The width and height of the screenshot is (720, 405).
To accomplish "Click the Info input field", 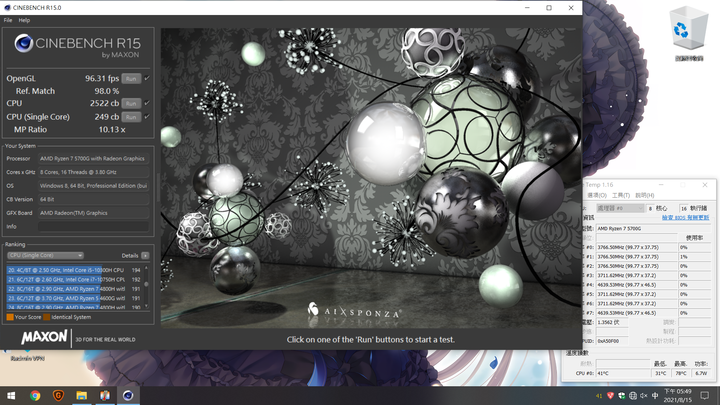I will point(93,226).
